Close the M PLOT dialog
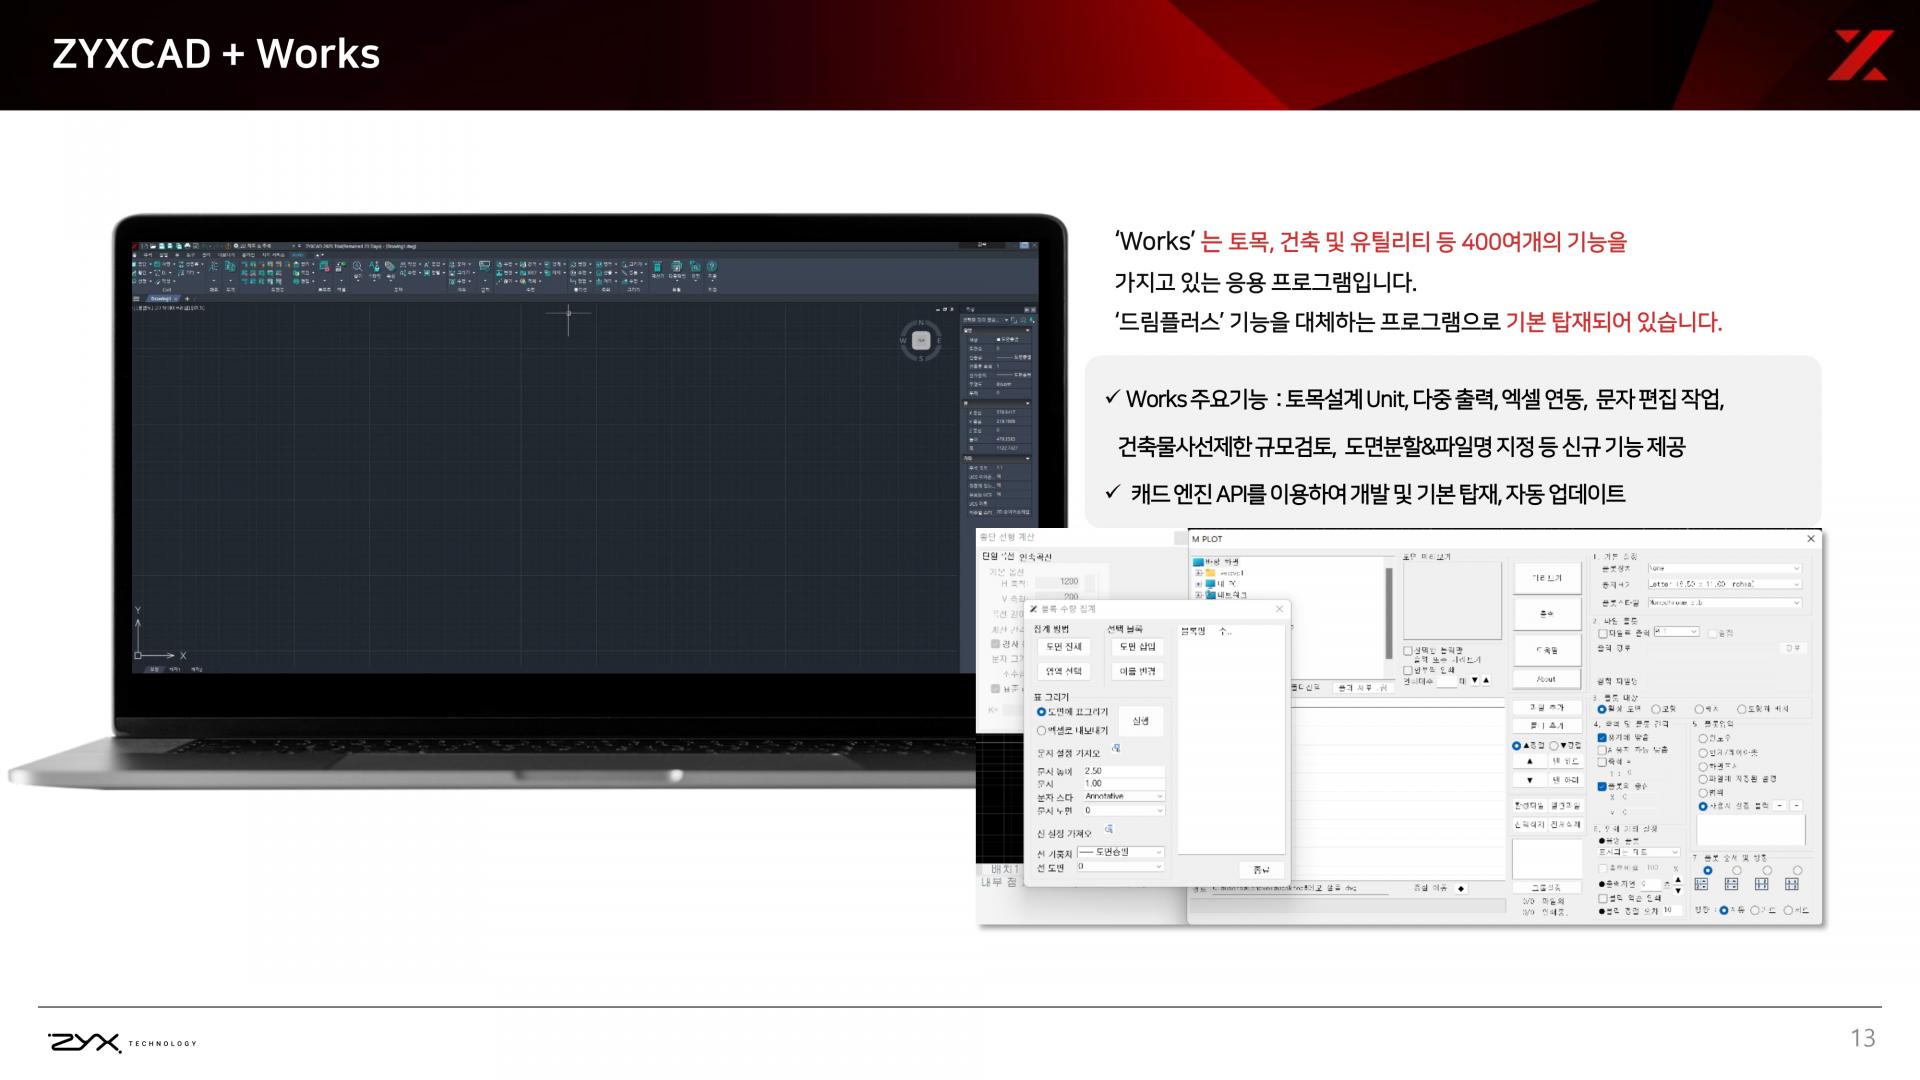The height and width of the screenshot is (1080, 1920). click(x=1810, y=539)
